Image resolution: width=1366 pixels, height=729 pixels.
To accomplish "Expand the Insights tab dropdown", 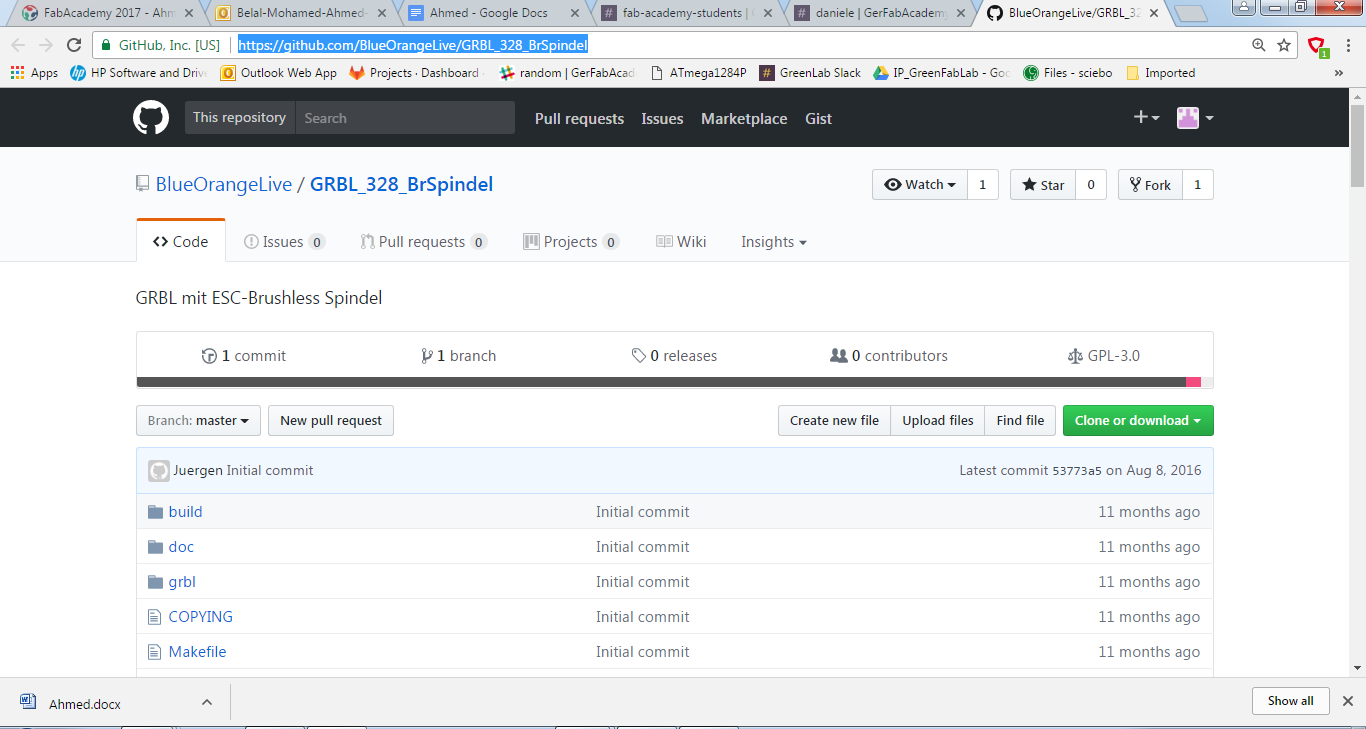I will 773,242.
